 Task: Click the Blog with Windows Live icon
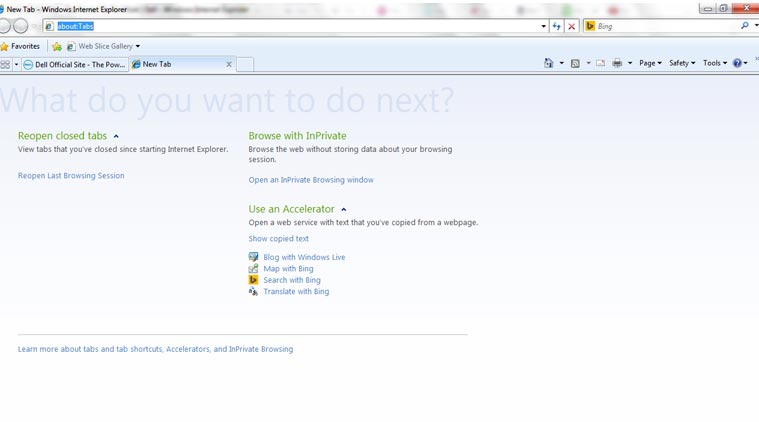click(x=253, y=257)
